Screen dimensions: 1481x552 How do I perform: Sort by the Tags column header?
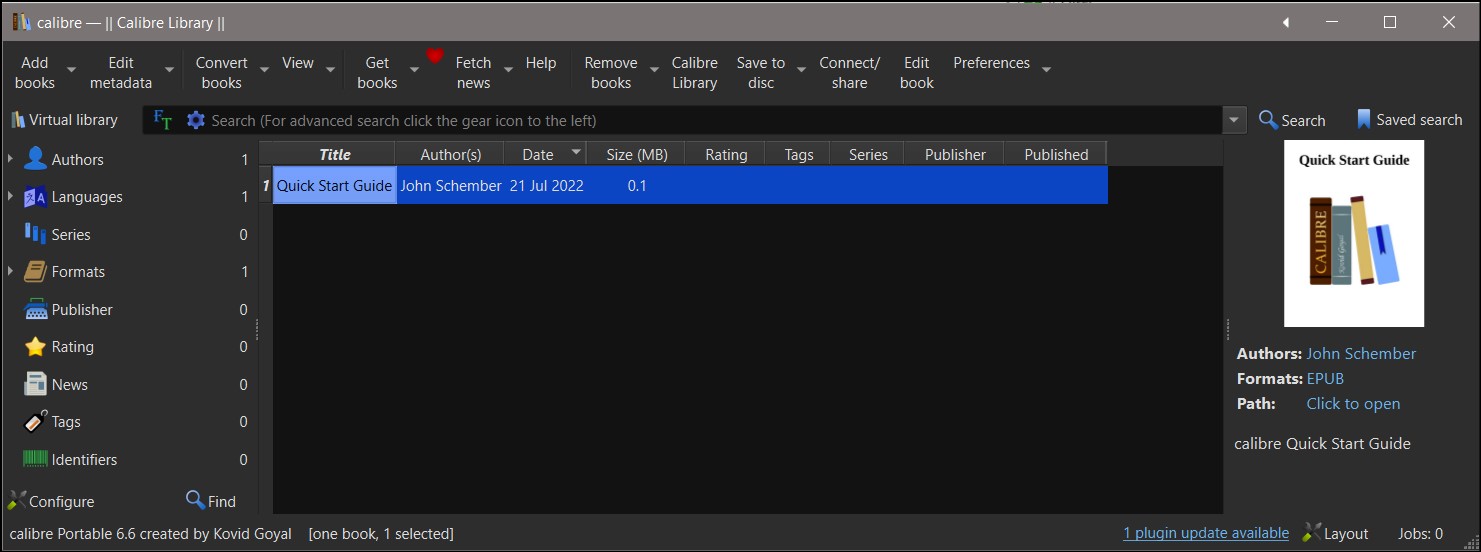799,154
